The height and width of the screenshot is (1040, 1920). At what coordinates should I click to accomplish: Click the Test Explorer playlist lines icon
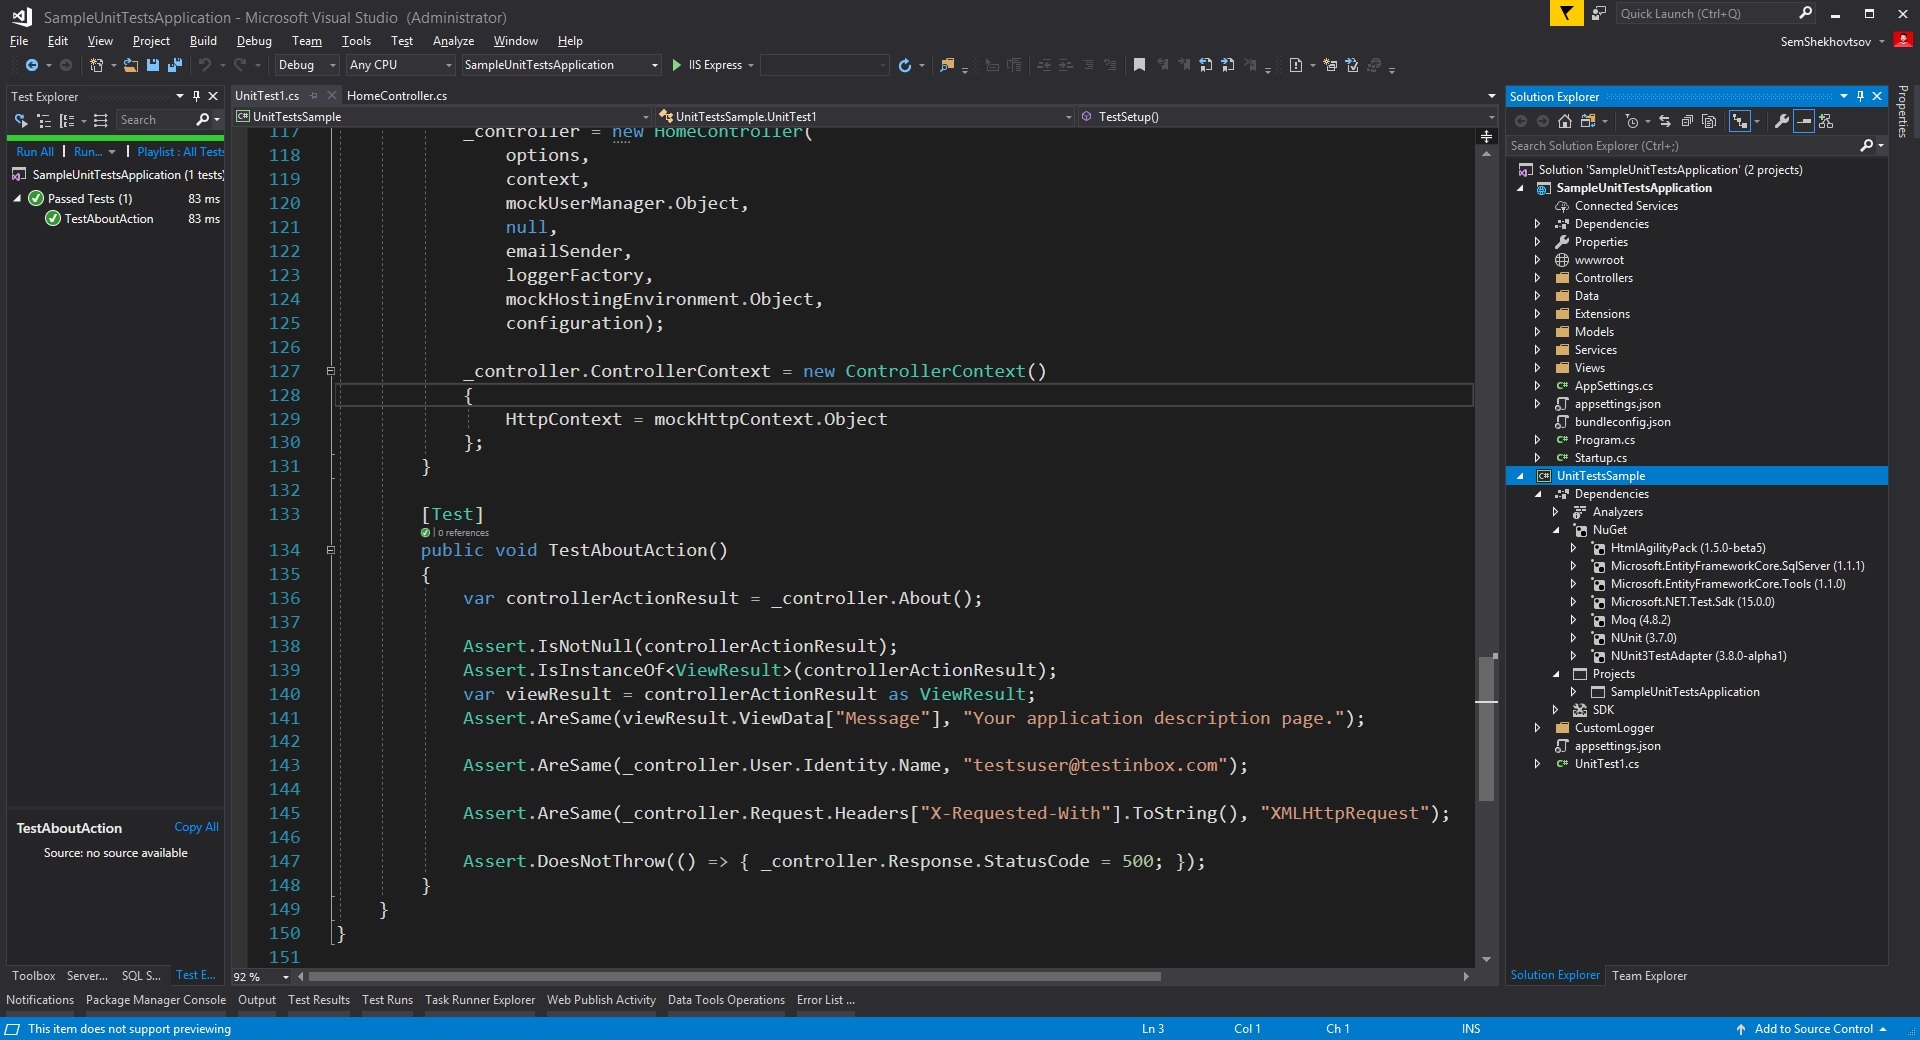tap(100, 120)
